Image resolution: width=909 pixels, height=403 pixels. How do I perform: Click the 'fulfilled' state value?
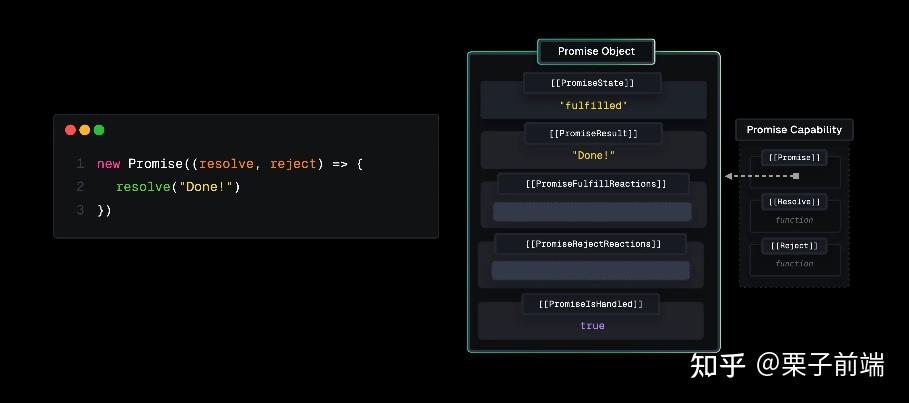click(592, 105)
